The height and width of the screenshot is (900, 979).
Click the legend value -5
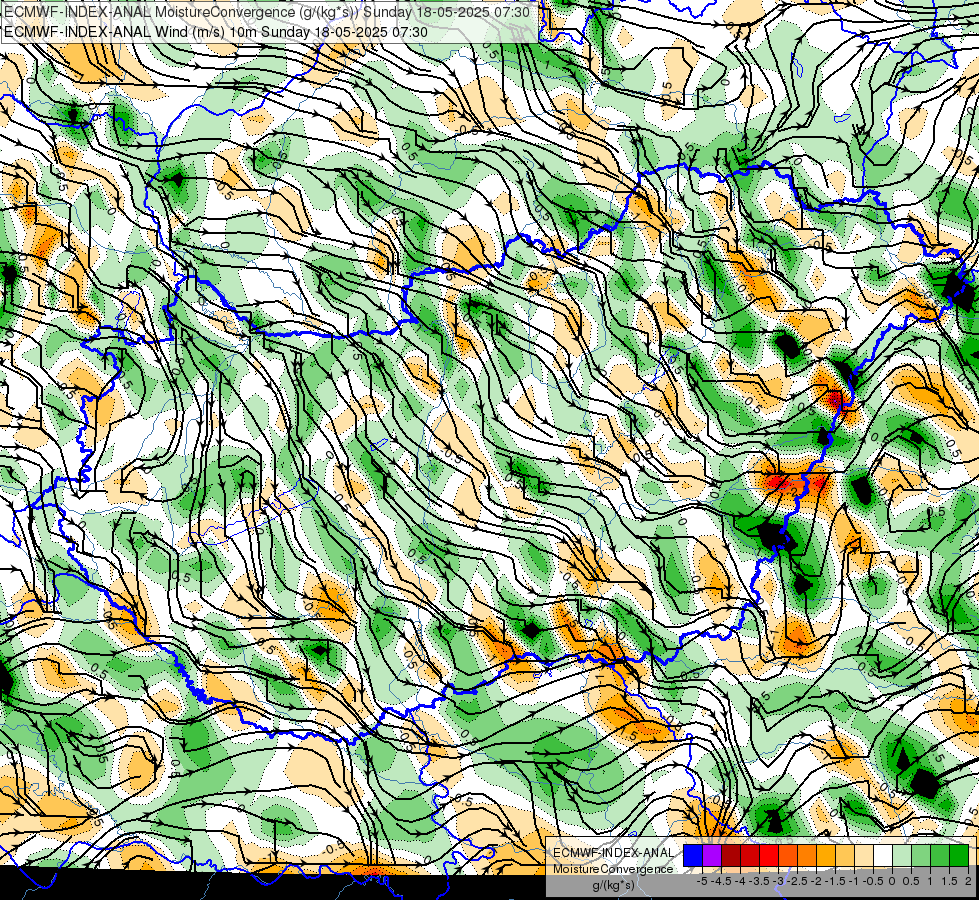pos(702,881)
